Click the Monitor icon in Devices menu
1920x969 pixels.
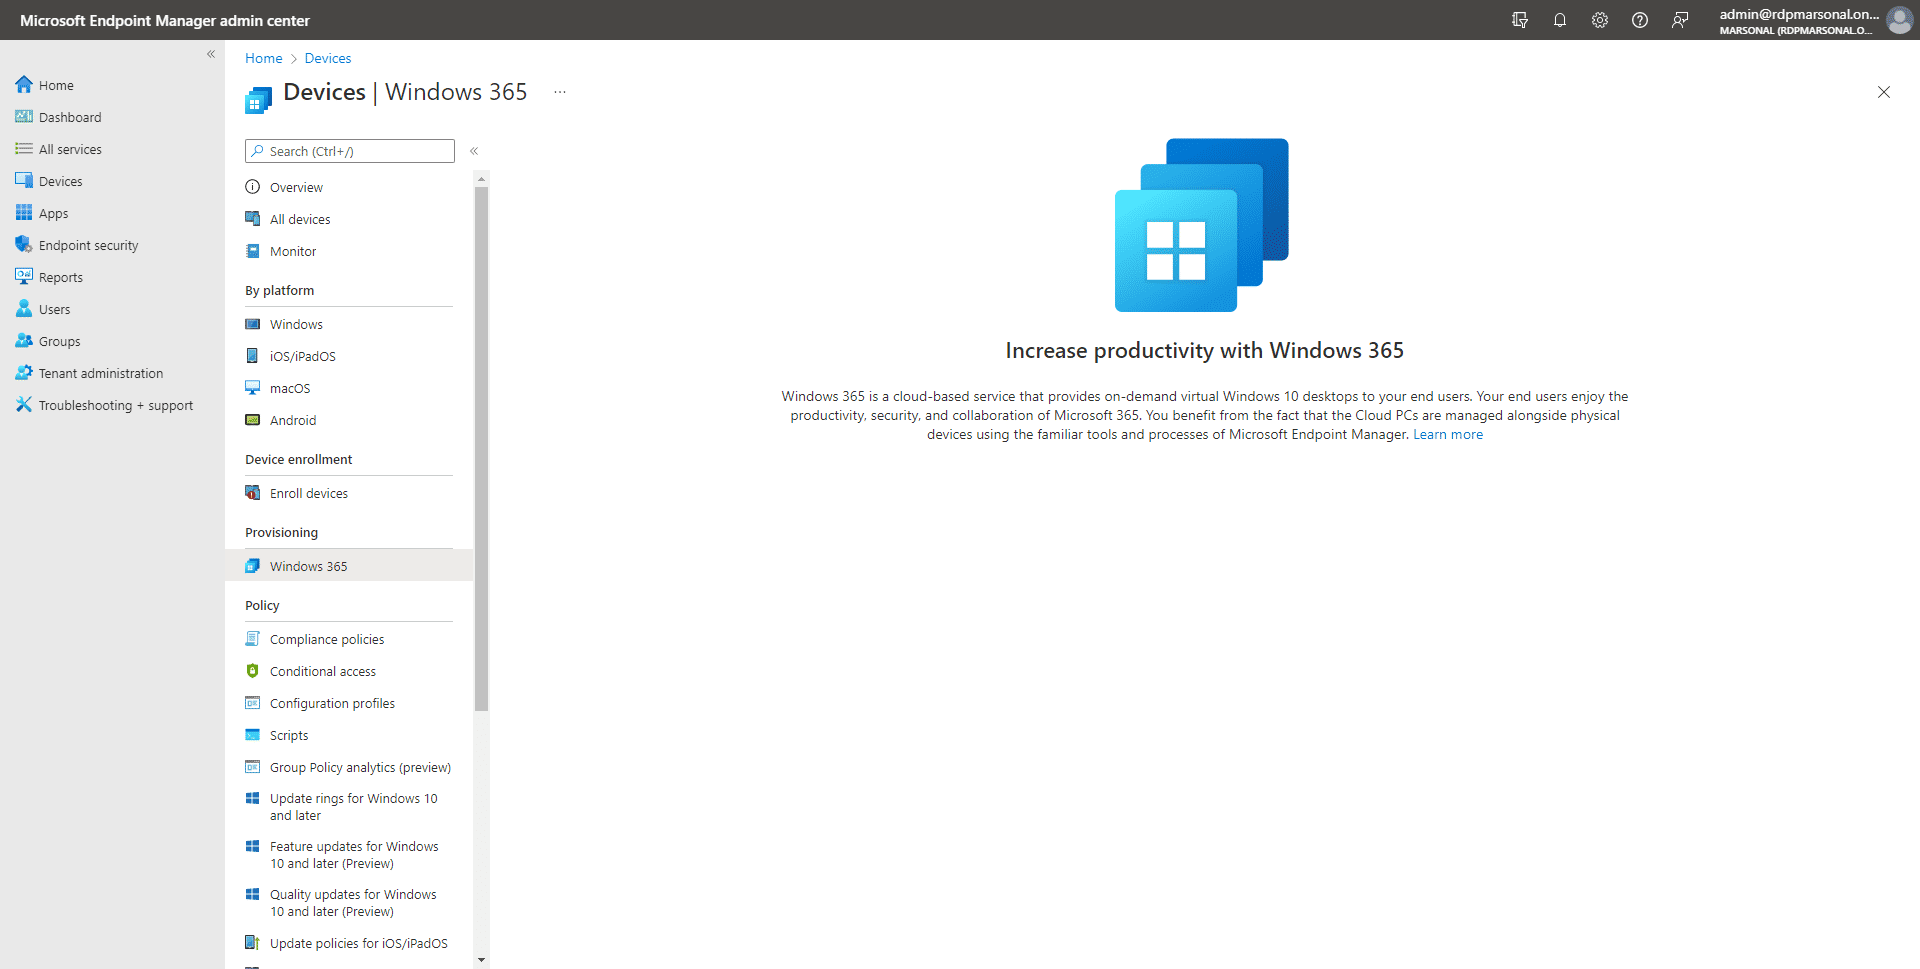tap(253, 251)
